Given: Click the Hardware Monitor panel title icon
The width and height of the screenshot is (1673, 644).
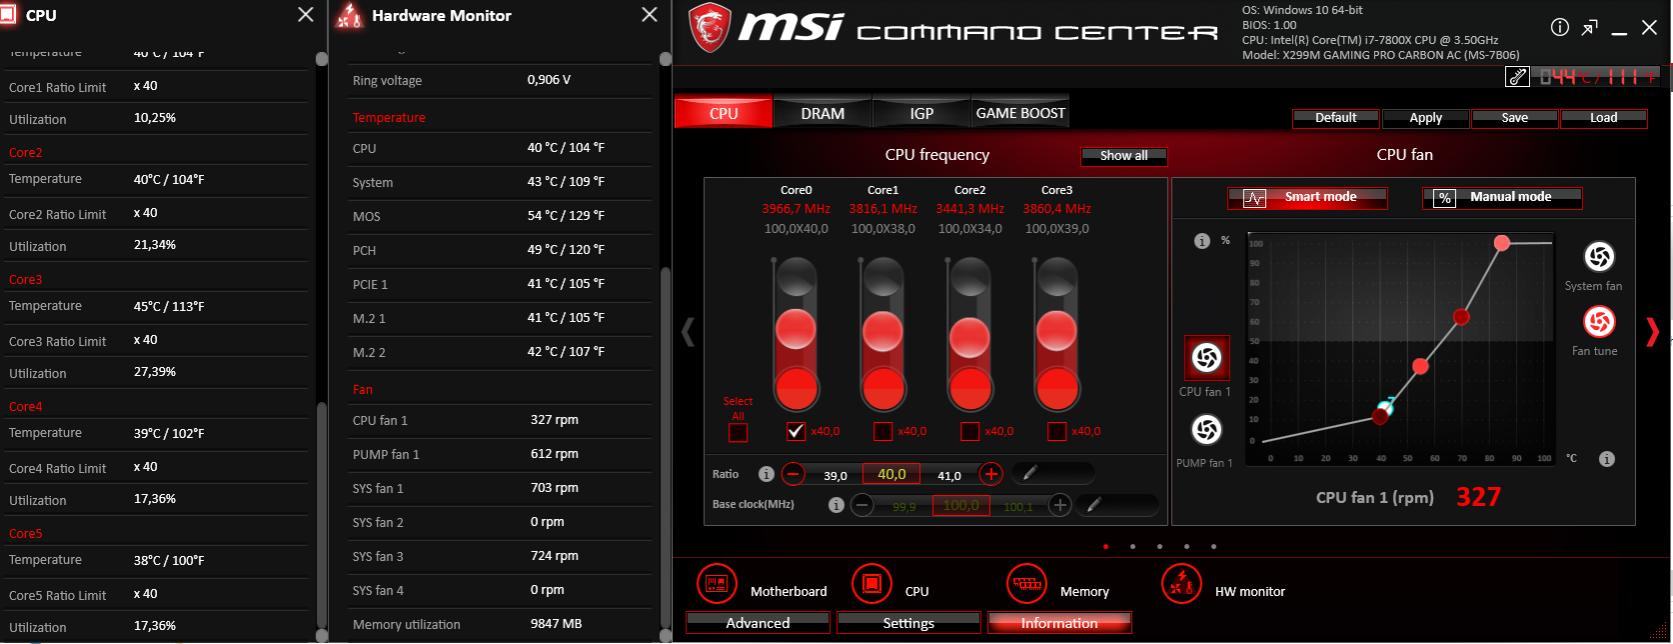Looking at the screenshot, I should (x=348, y=16).
